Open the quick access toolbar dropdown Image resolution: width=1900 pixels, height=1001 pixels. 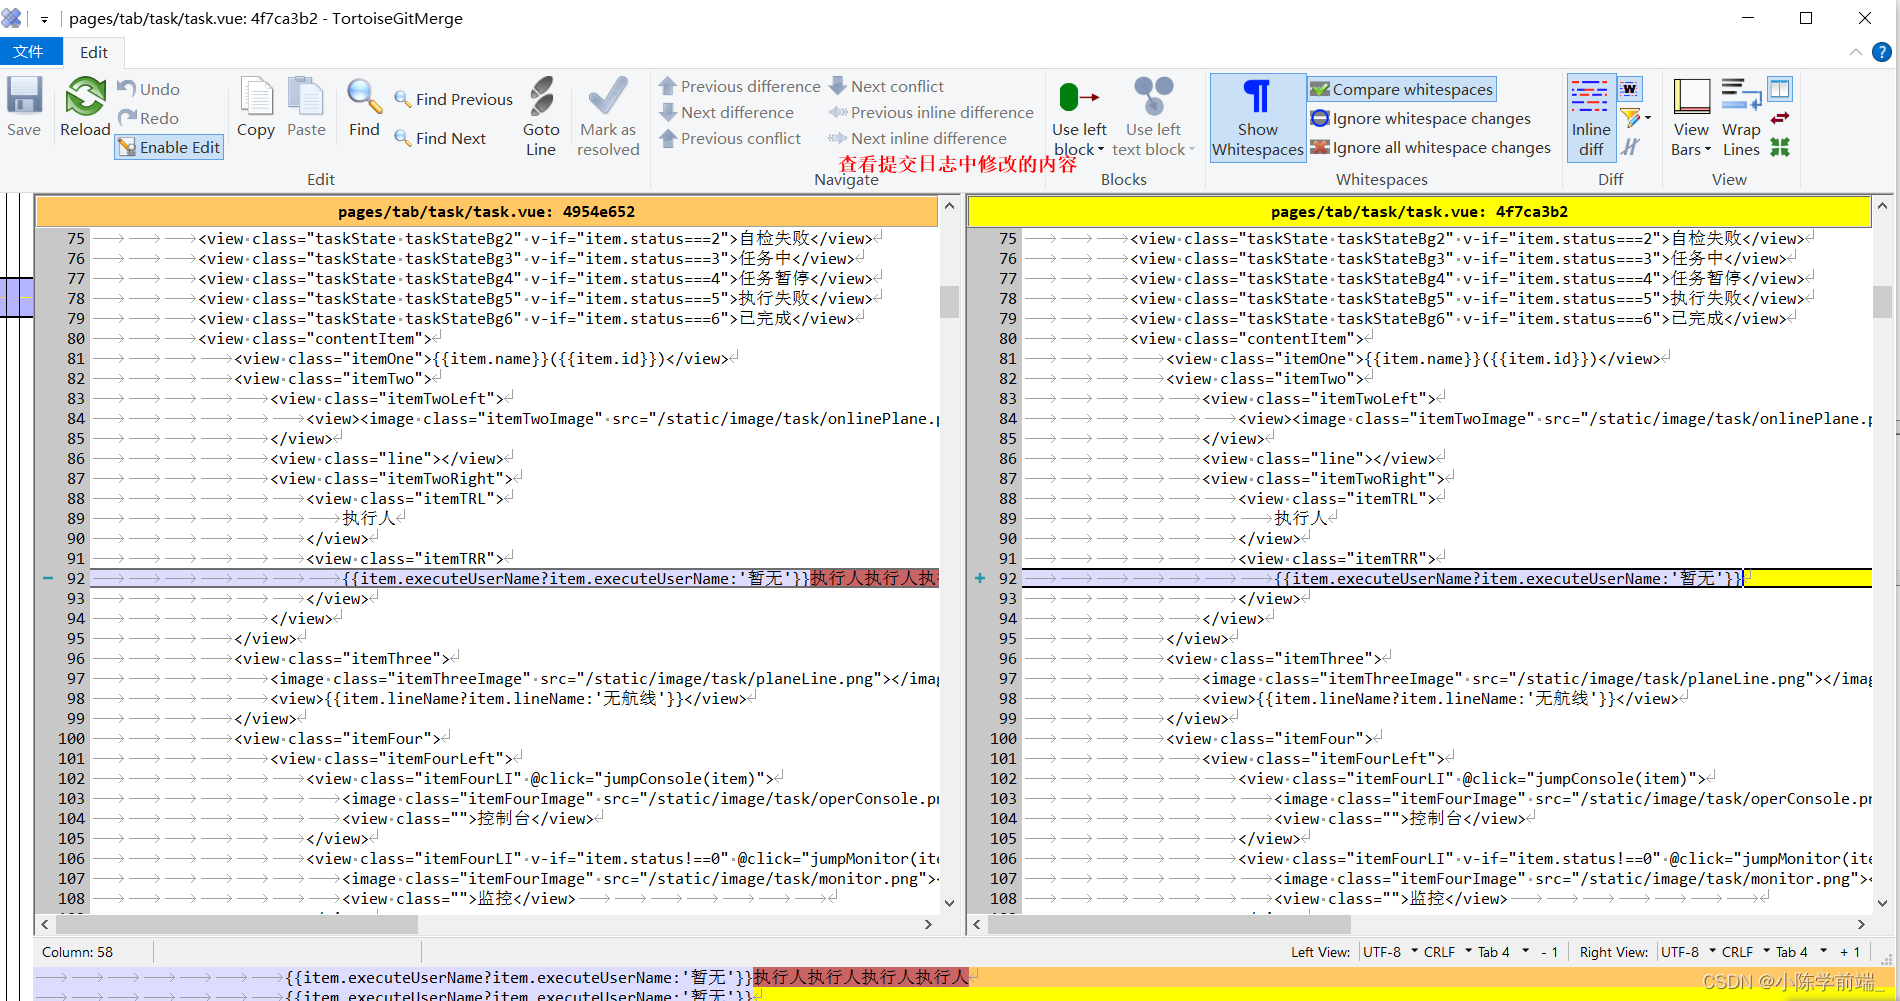tap(44, 19)
